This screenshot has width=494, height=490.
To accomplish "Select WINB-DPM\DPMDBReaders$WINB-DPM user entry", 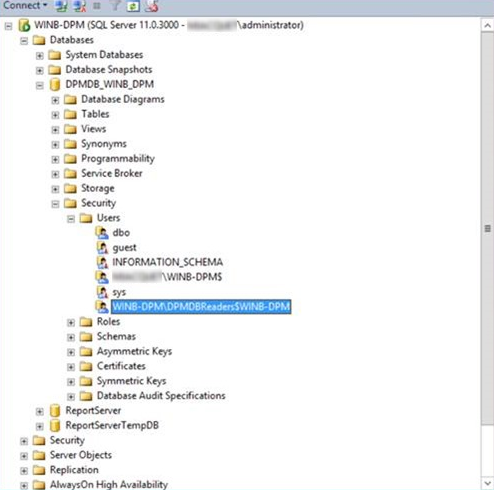I will [x=201, y=306].
